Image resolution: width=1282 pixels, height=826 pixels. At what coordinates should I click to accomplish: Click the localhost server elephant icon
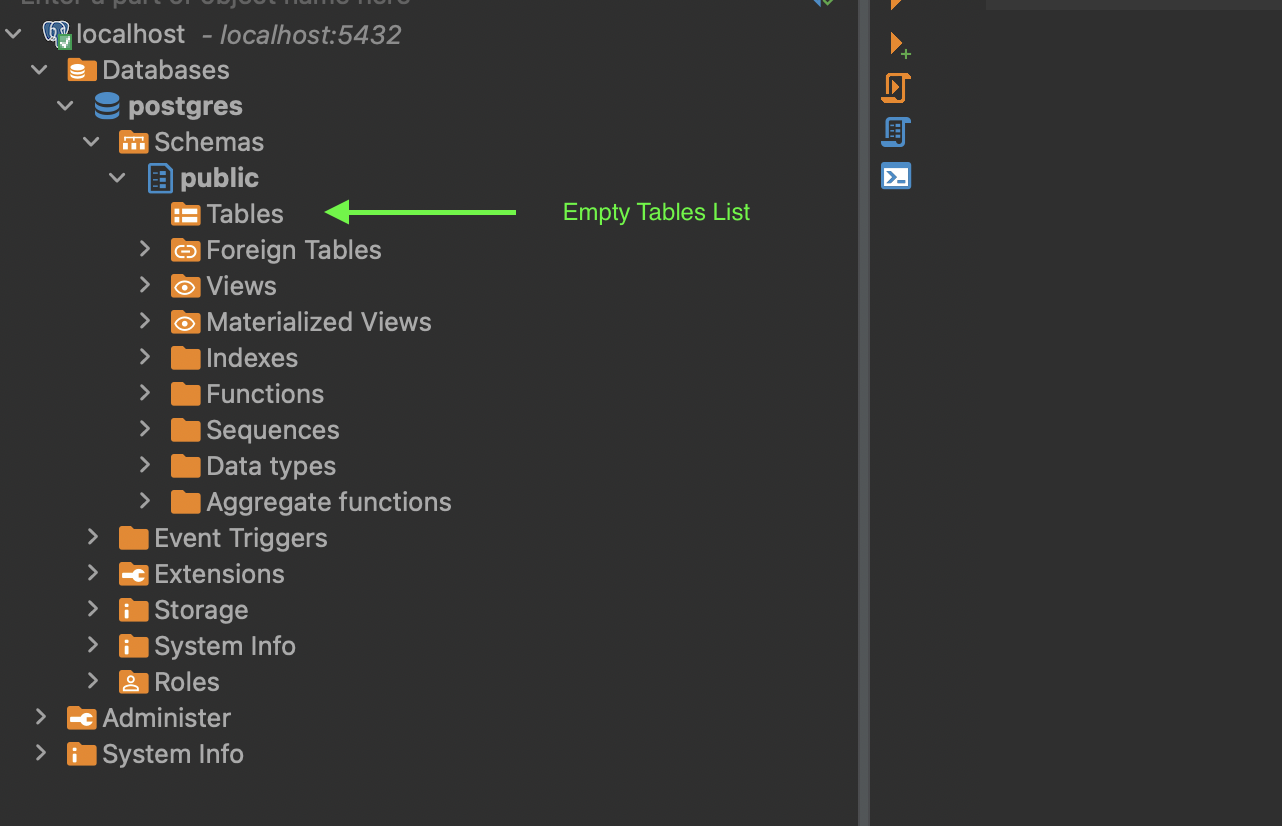click(56, 32)
